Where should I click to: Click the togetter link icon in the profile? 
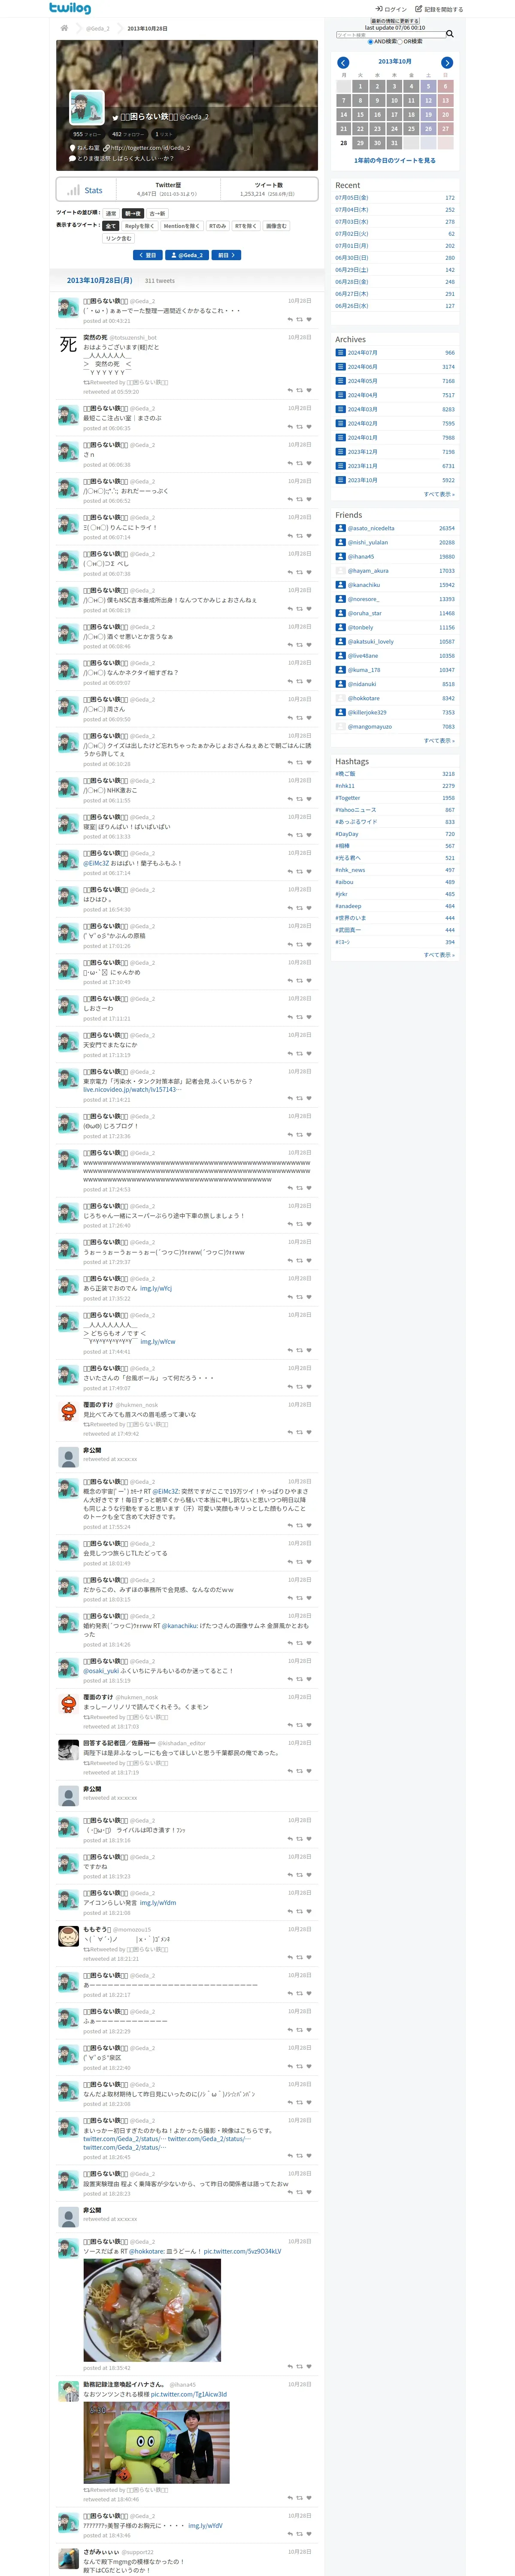pos(107,148)
